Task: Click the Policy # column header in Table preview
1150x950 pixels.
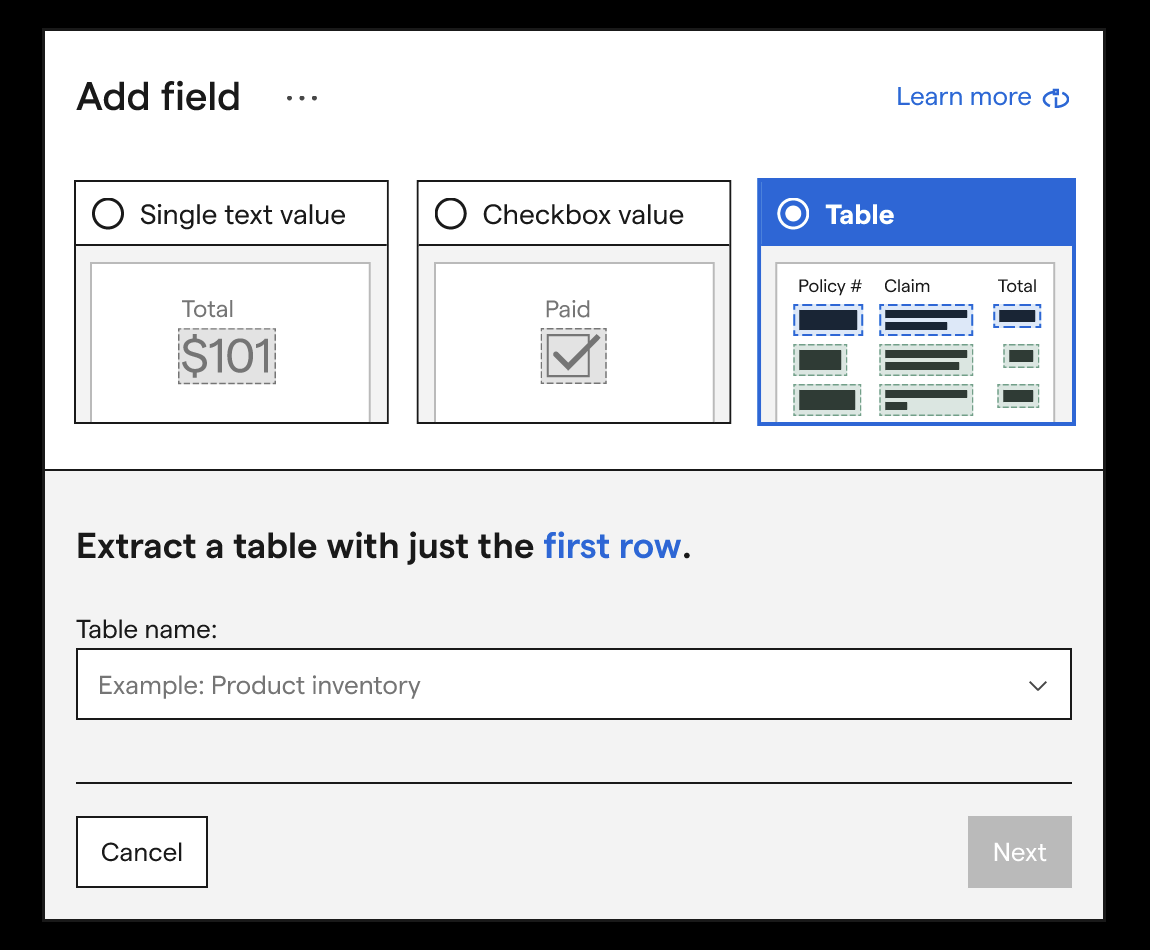Action: 828,286
